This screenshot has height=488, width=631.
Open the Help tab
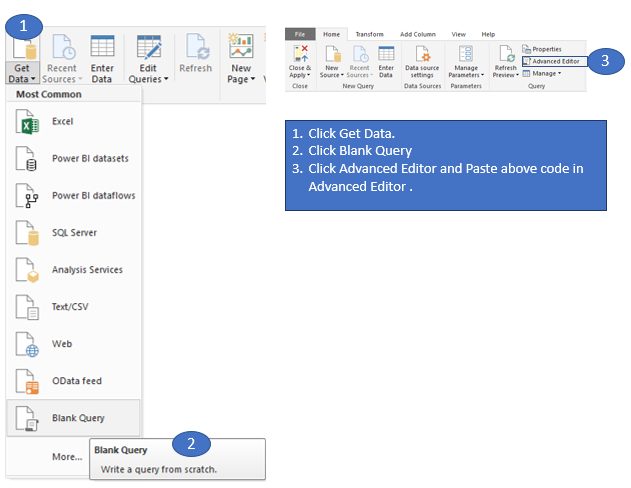pos(488,34)
